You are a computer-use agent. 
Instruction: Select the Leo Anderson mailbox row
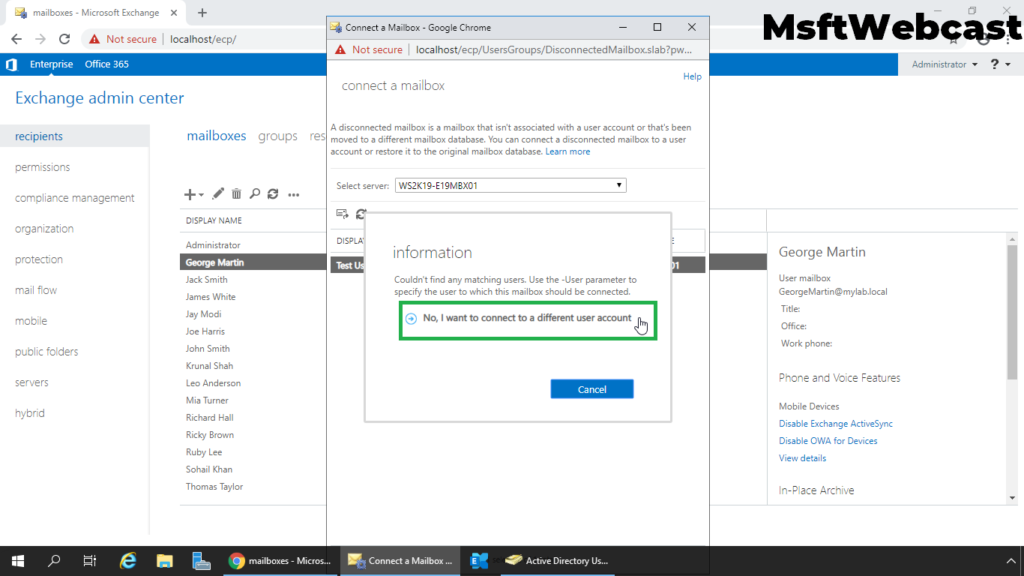[253, 383]
